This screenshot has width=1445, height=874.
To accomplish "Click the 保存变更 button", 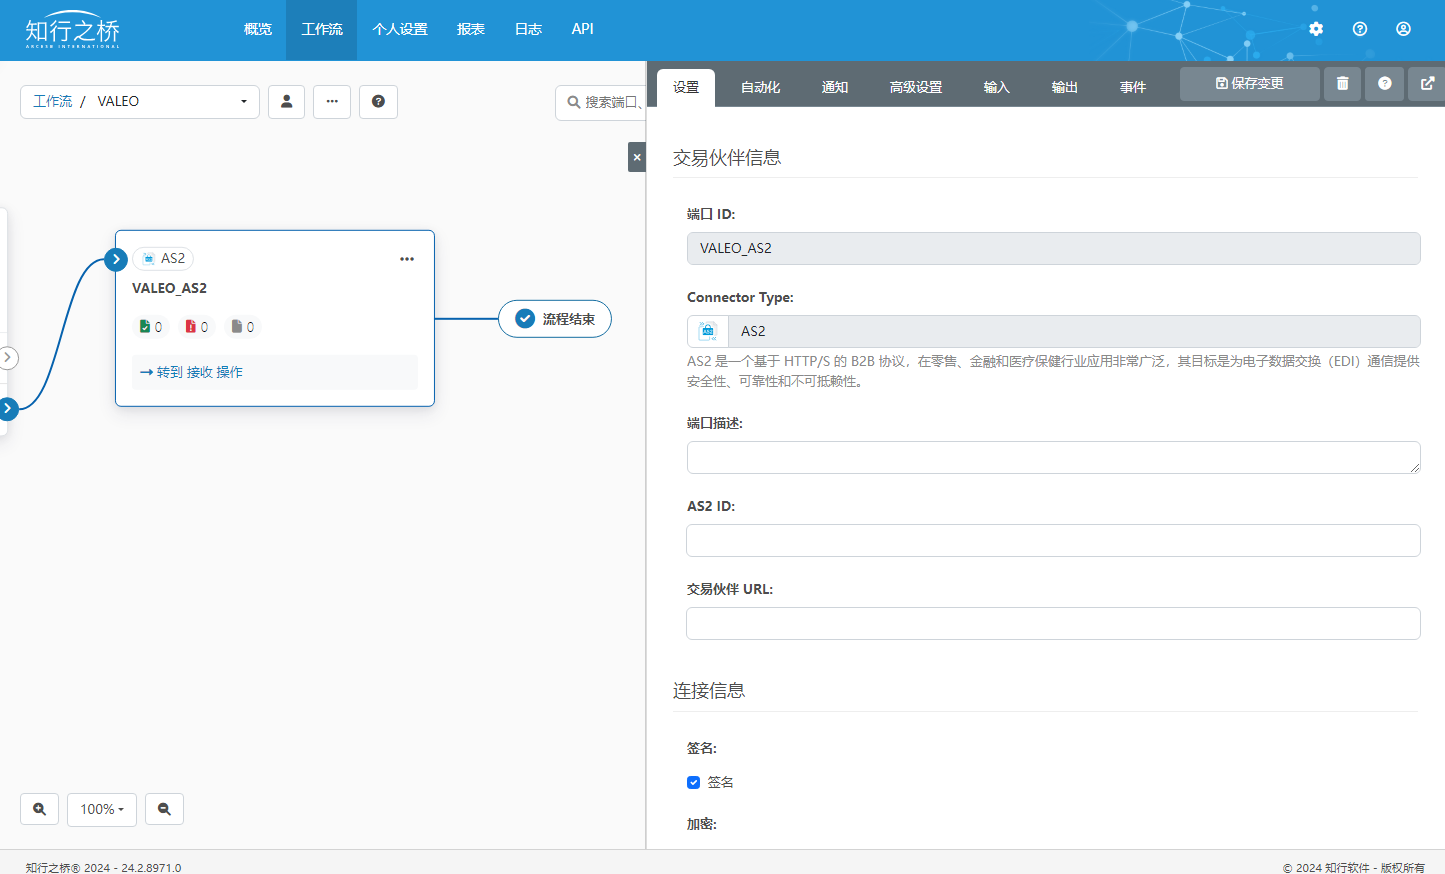I will pos(1250,84).
